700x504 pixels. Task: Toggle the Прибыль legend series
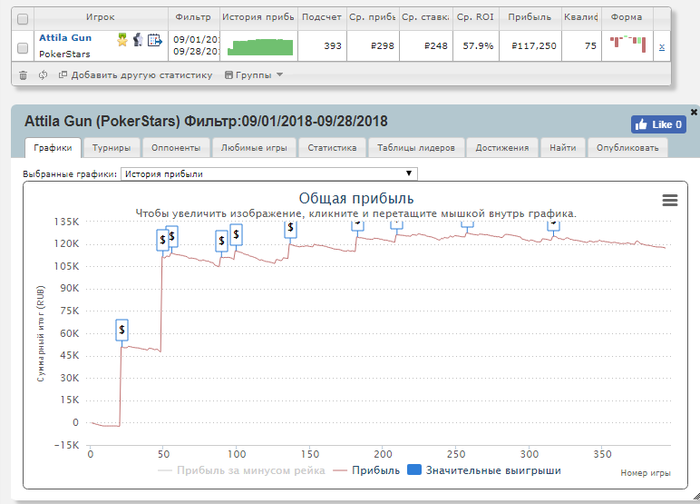pyautogui.click(x=367, y=471)
